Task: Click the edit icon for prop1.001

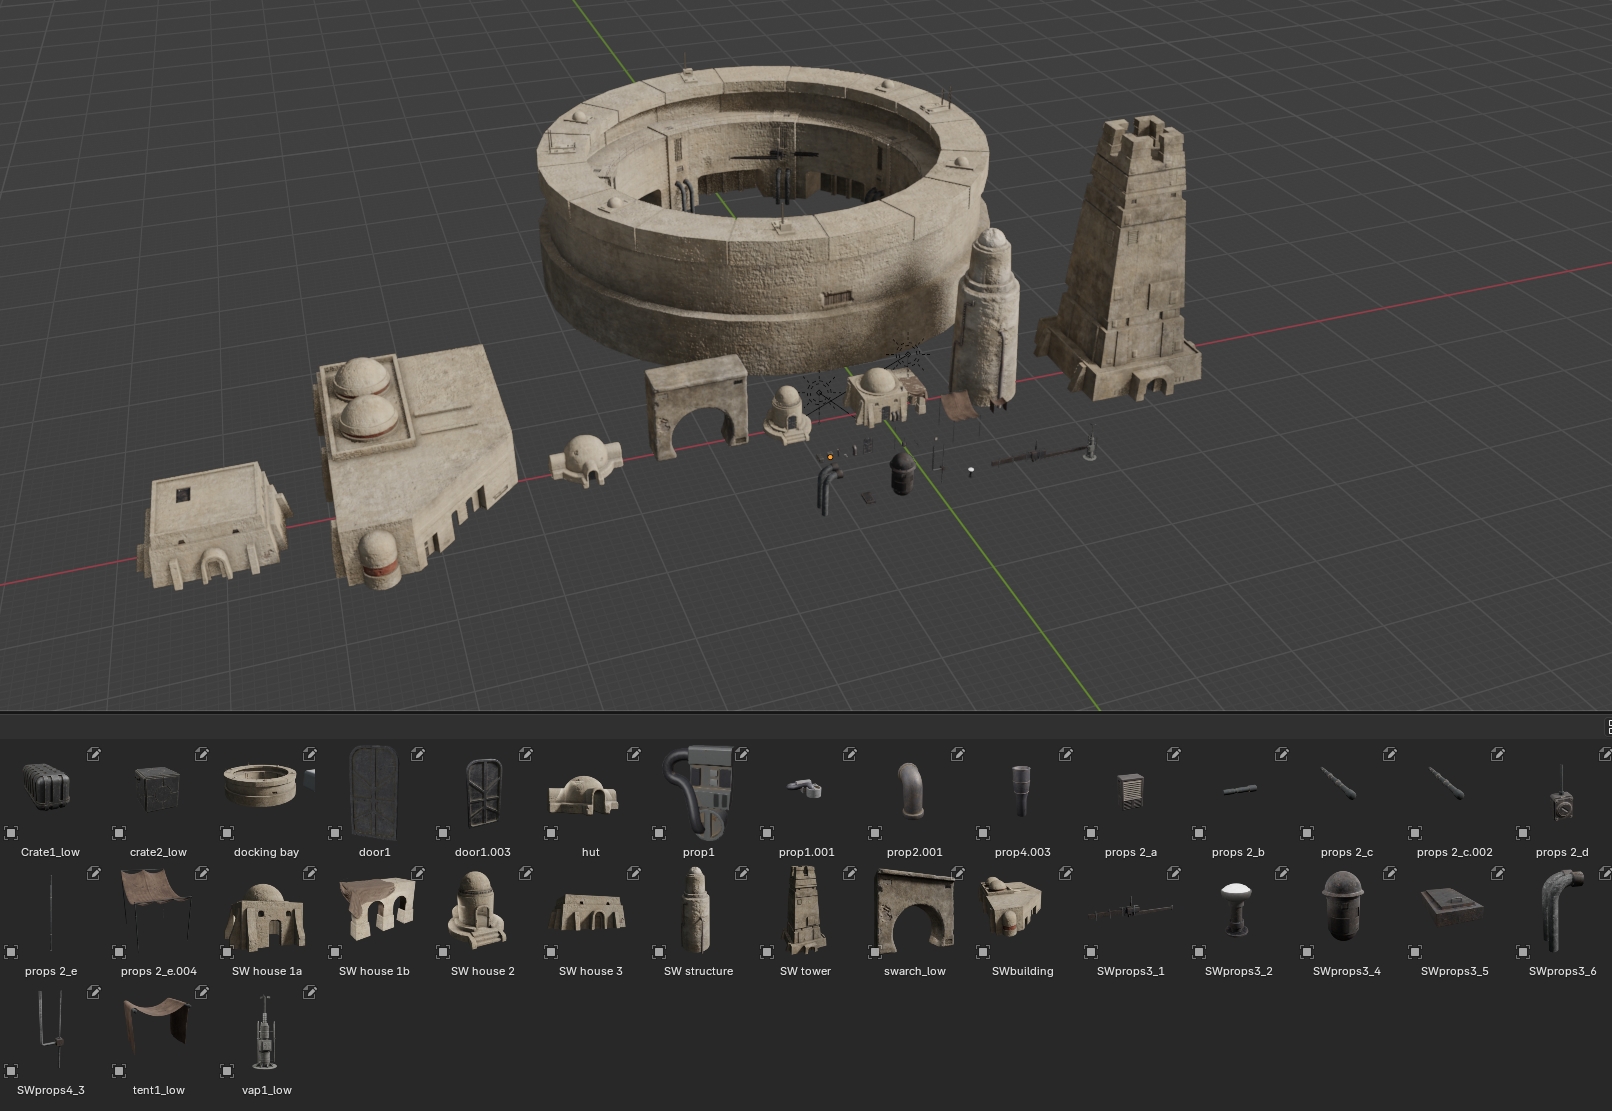Action: coord(850,754)
